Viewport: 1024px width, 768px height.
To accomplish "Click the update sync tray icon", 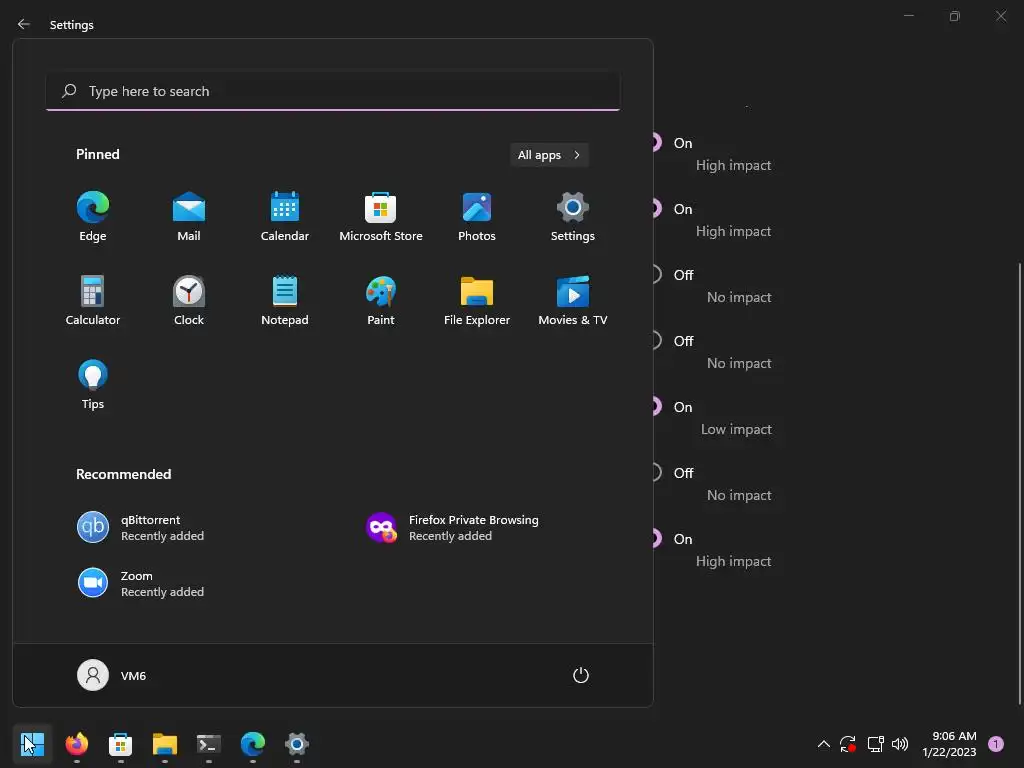I will click(848, 744).
